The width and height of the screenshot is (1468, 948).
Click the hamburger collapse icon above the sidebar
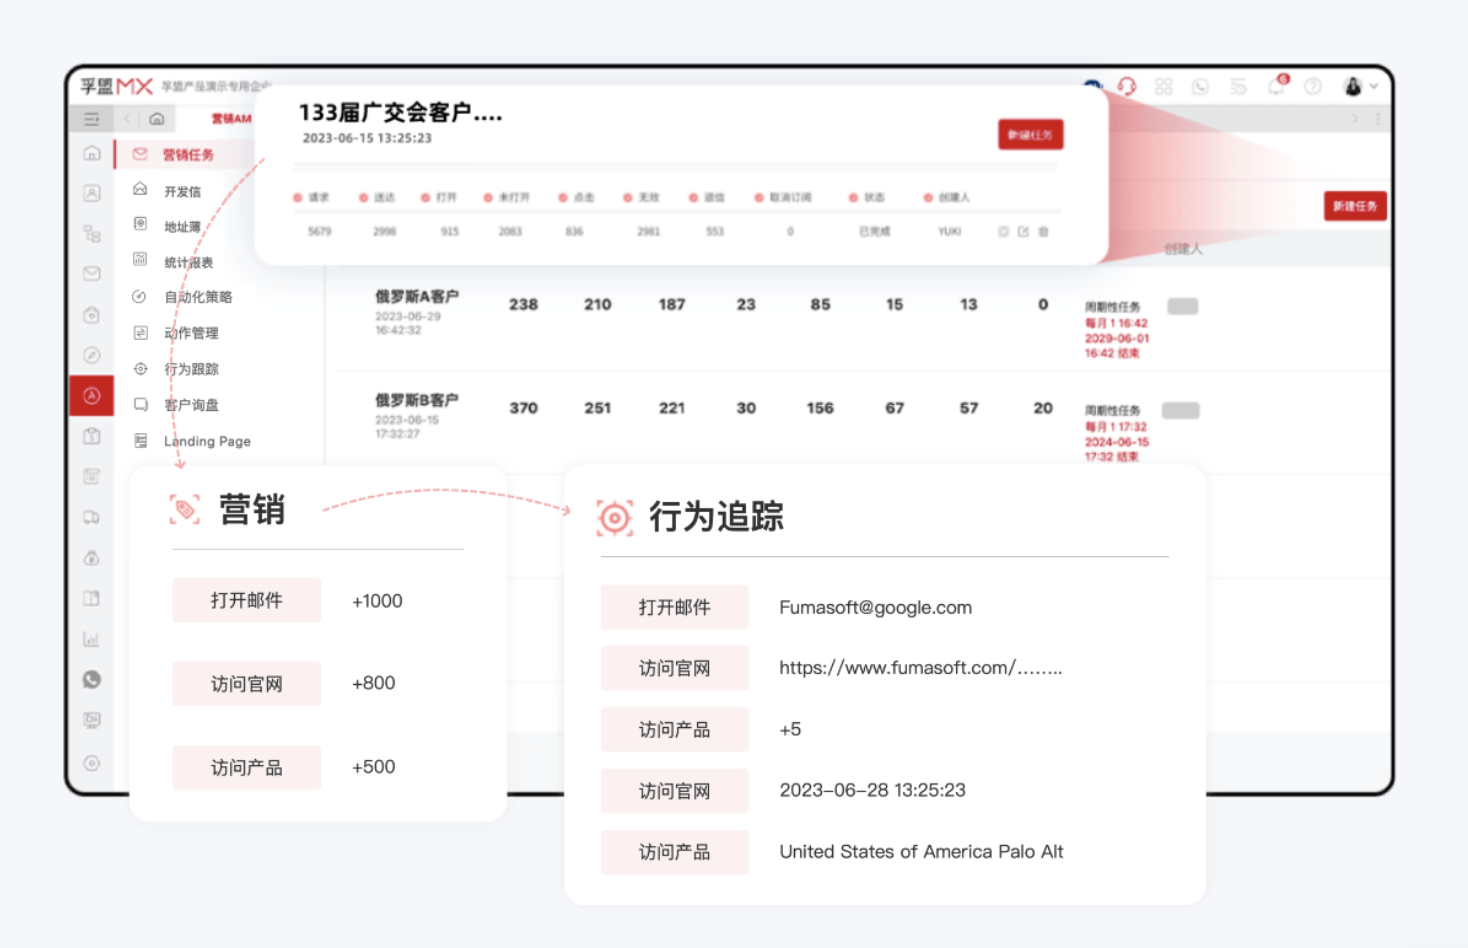[91, 118]
